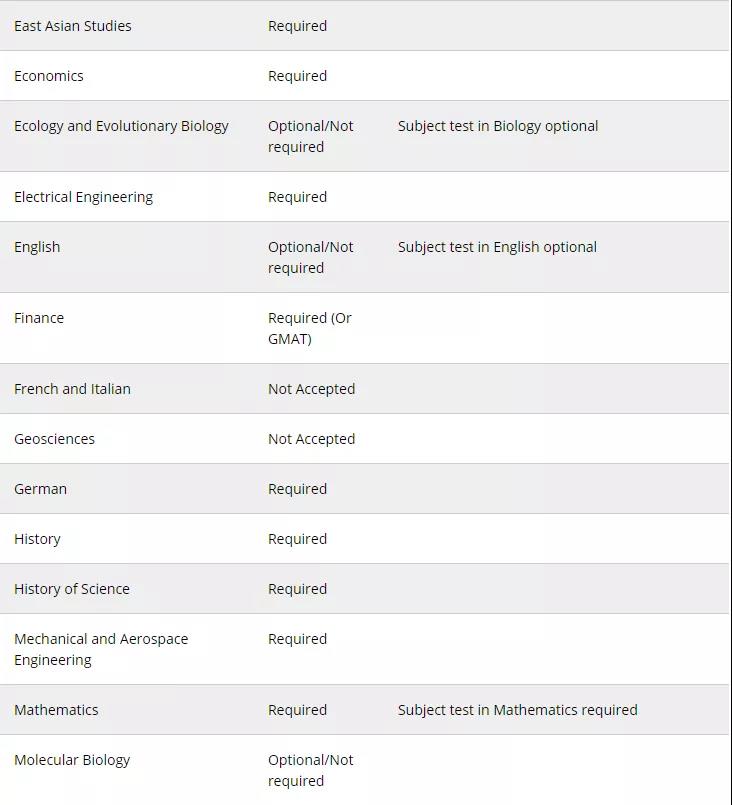Click the "Required (Or GMAT)" cell
The width and height of the screenshot is (732, 805).
[x=310, y=328]
